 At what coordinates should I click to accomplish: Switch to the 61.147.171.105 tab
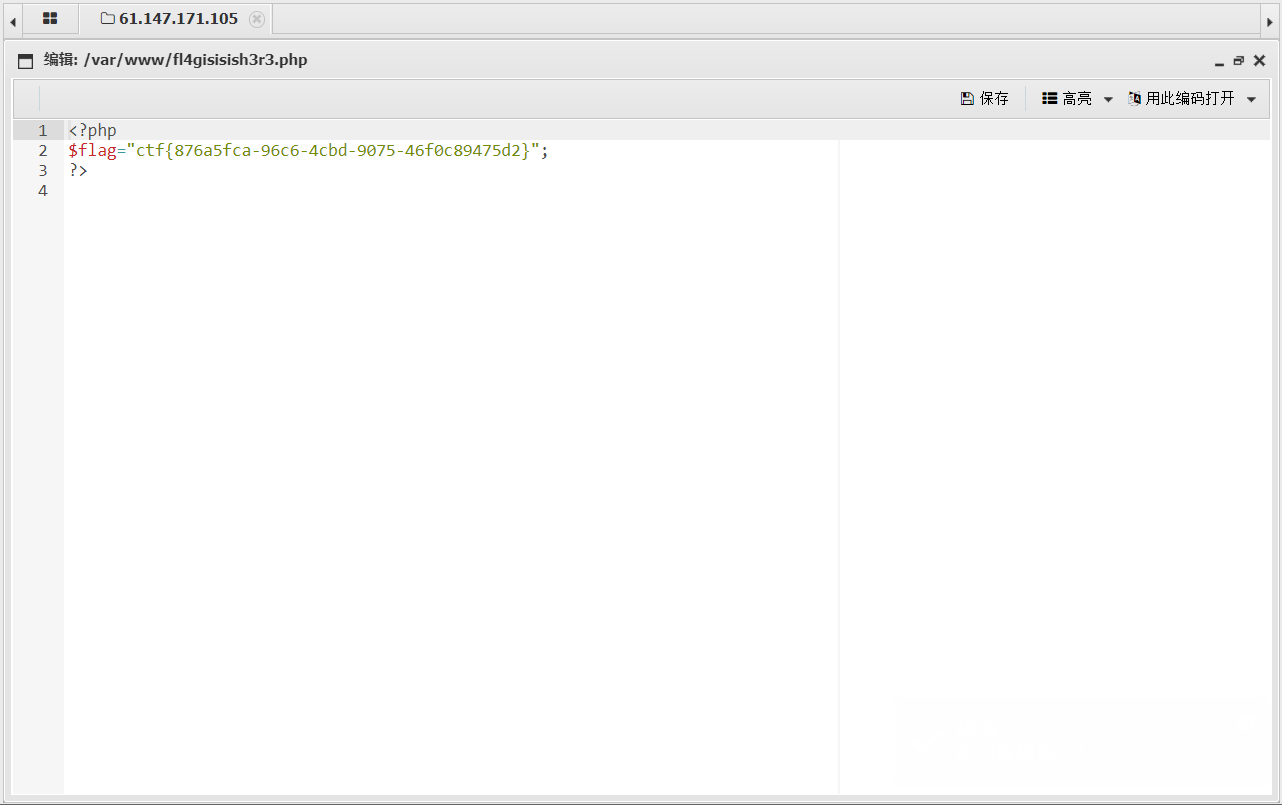[178, 19]
